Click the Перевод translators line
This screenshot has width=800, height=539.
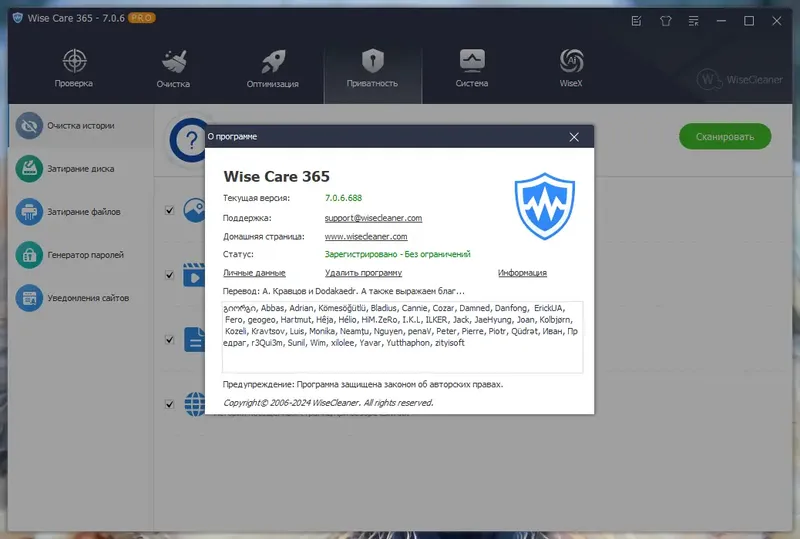click(343, 291)
